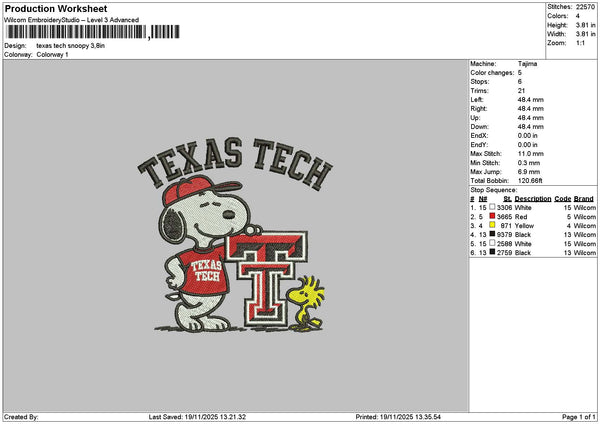Viewport: 600px width, 424px height.
Task: Click the yellow swatch in stop row 3
Action: point(492,225)
